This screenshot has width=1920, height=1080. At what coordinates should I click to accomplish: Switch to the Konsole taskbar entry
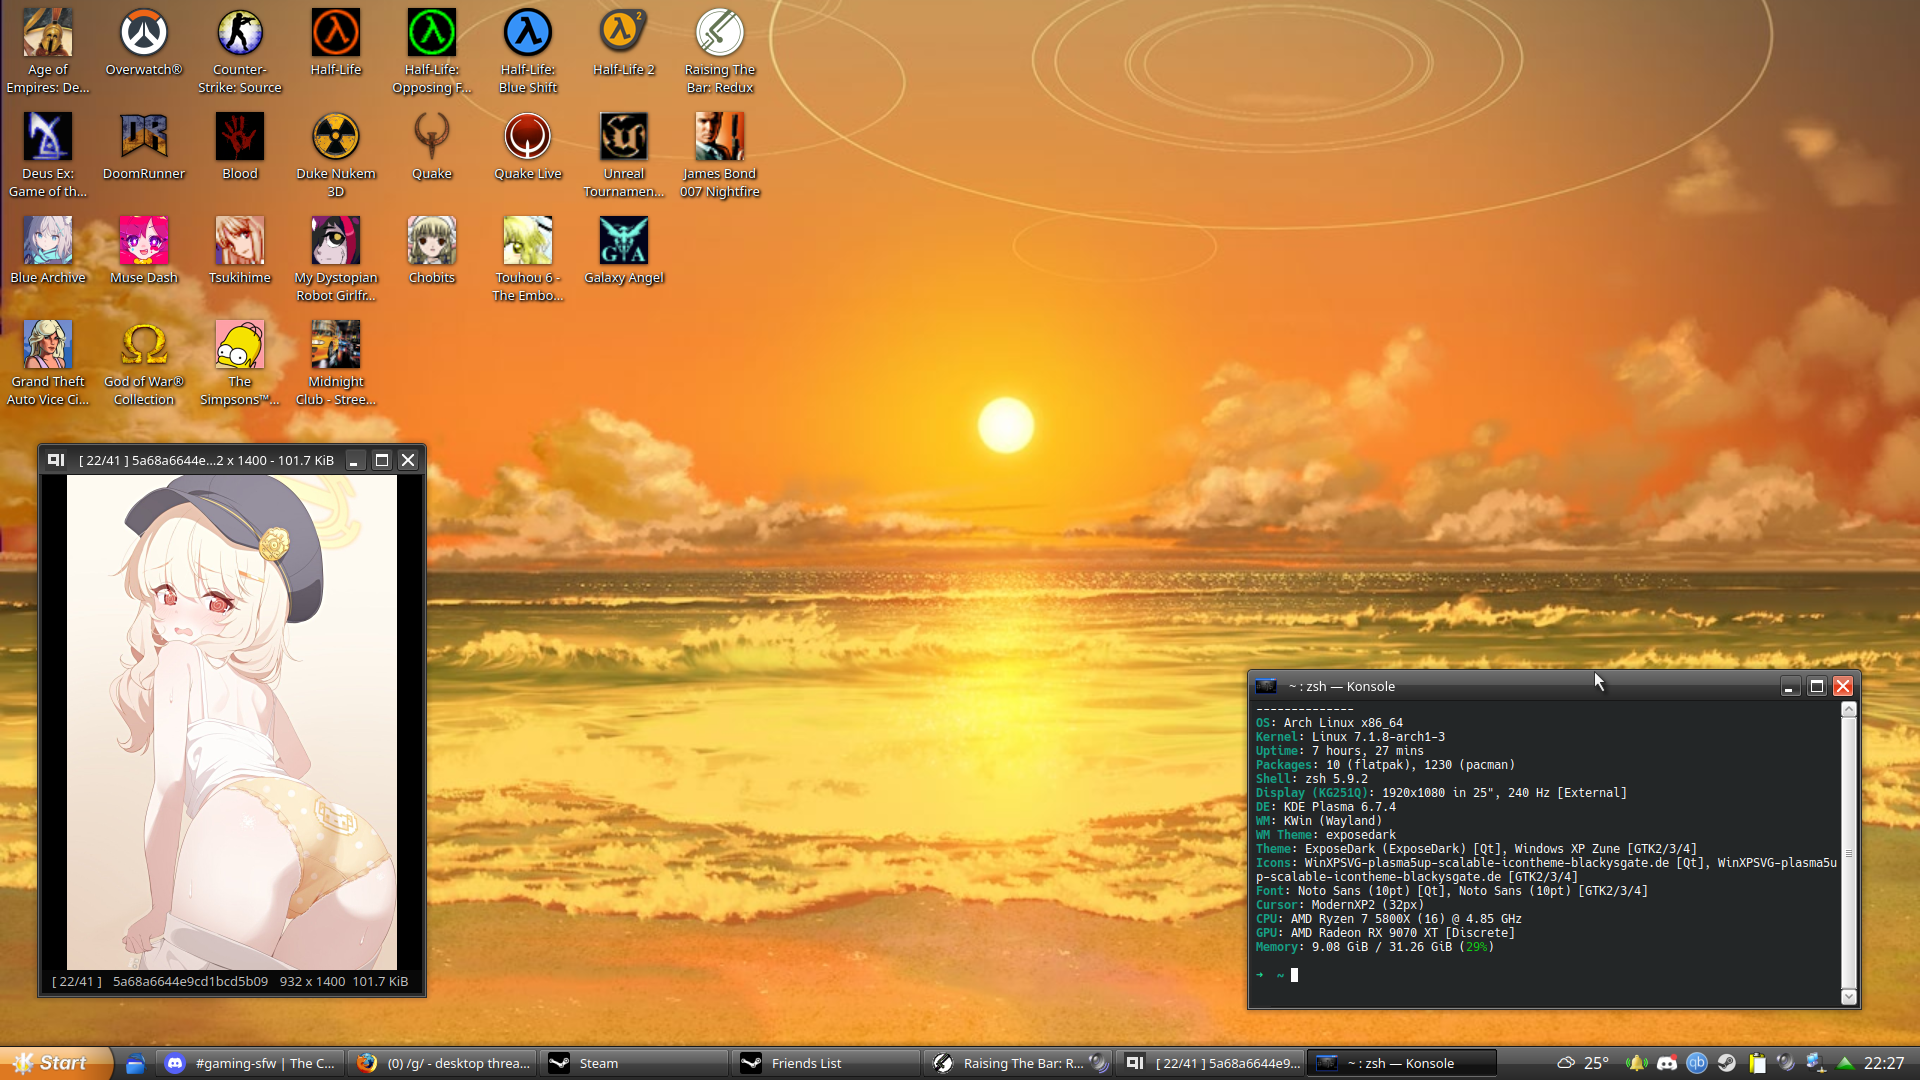tap(1403, 1063)
